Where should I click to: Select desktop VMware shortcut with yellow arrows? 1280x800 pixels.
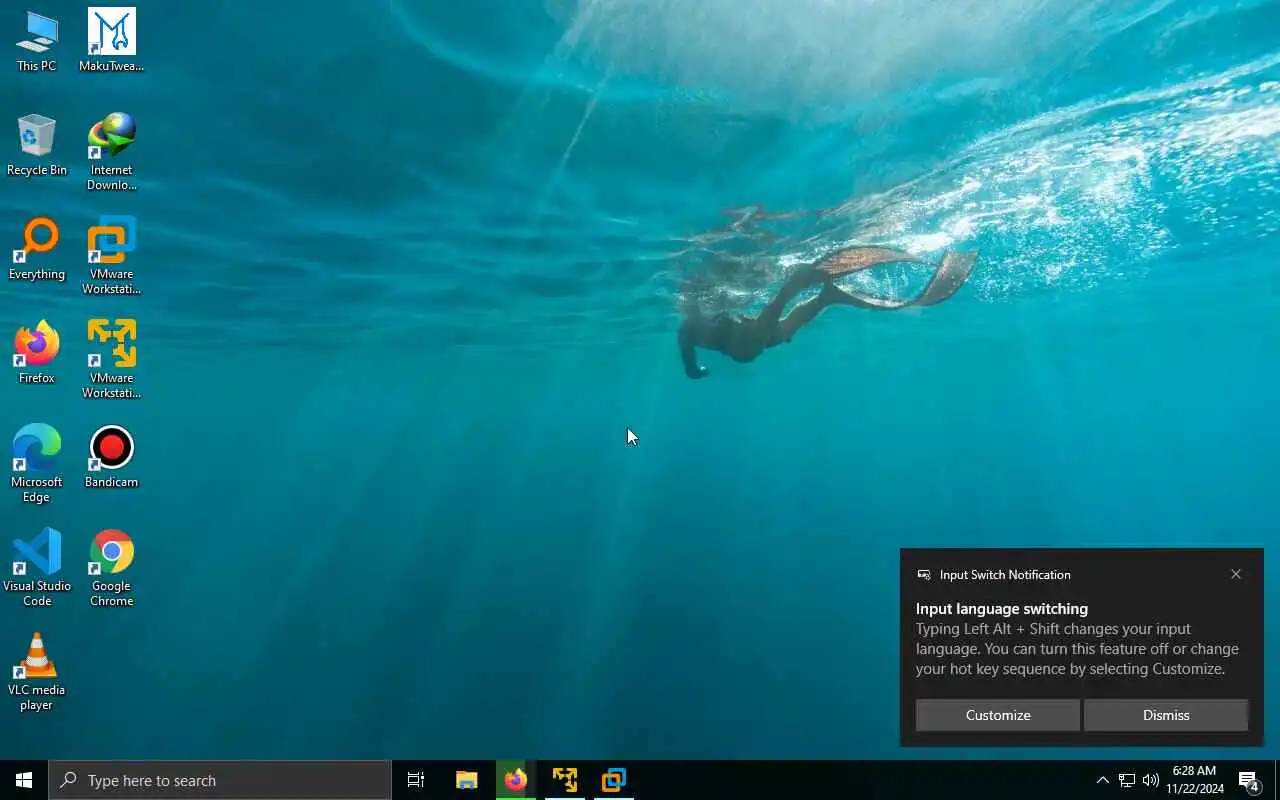tap(111, 360)
